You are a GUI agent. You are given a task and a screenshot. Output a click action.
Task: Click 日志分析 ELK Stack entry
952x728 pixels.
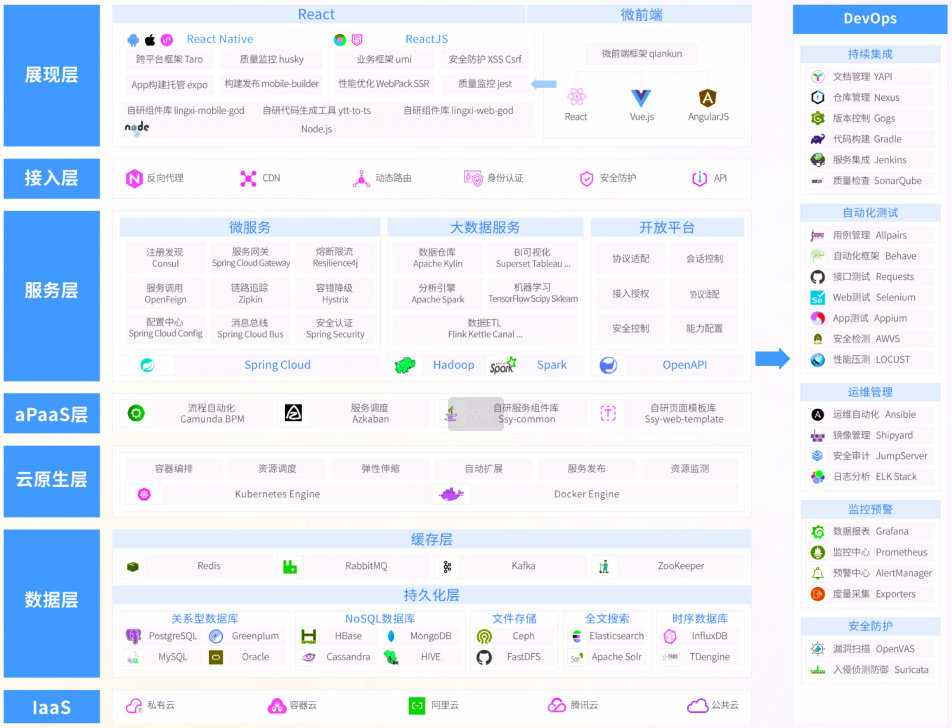[870, 477]
